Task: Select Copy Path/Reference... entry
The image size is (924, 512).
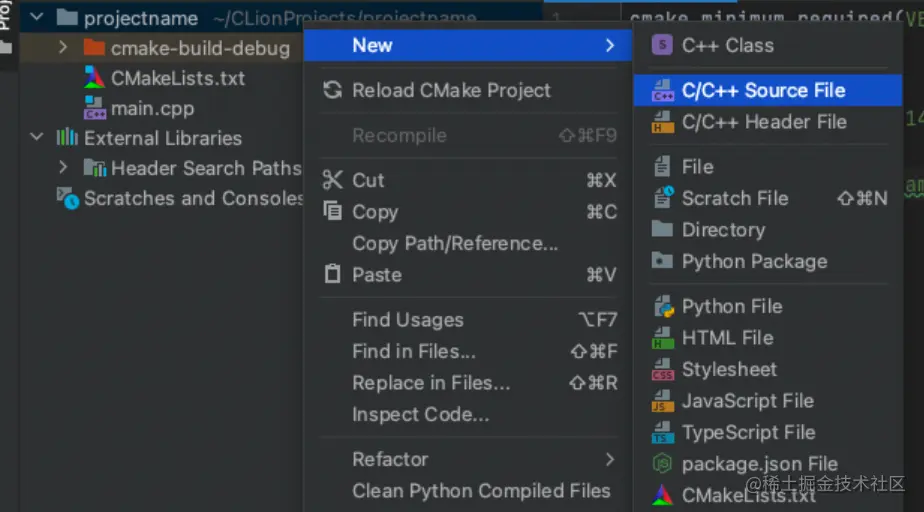Action: pyautogui.click(x=468, y=243)
